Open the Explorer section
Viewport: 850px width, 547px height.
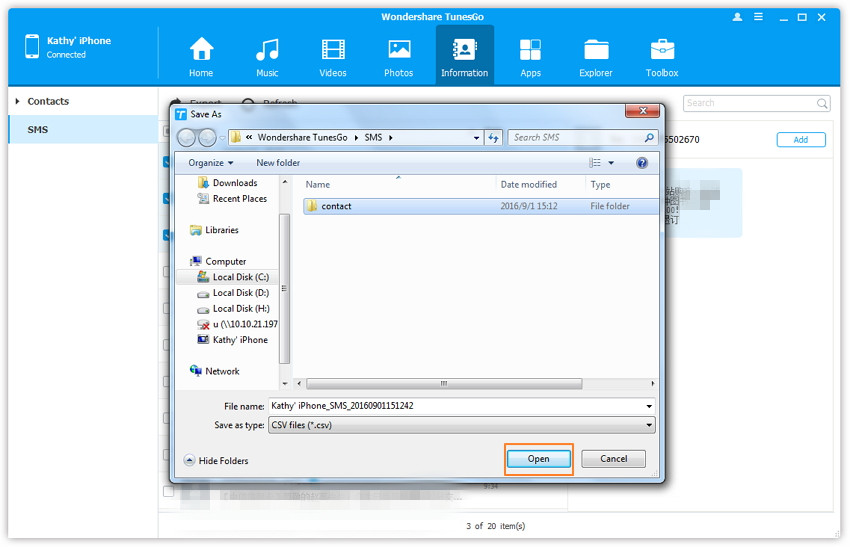(x=596, y=56)
